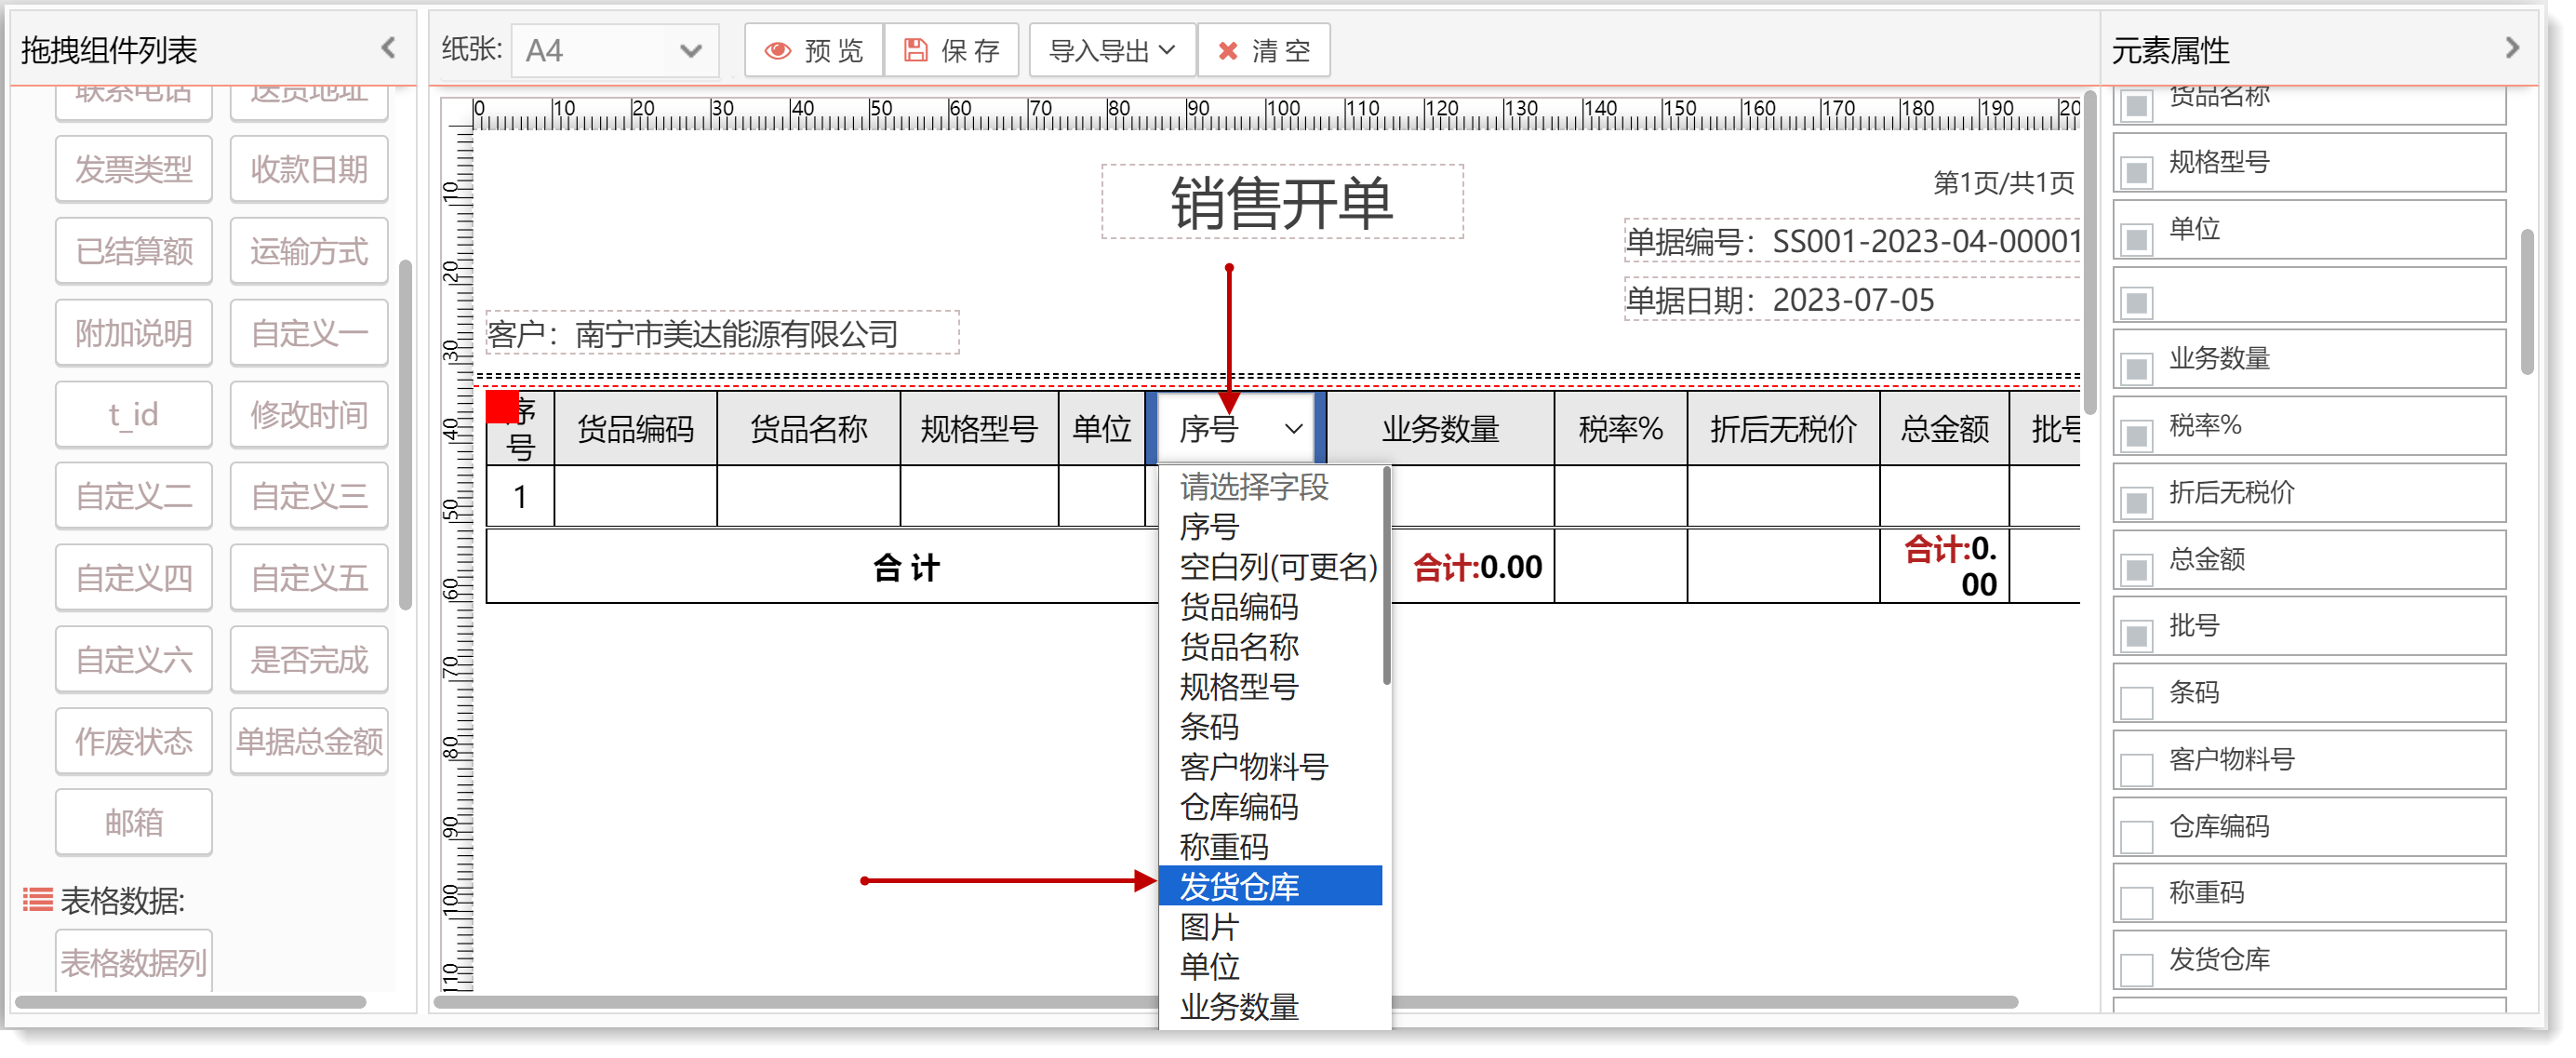
Task: Click the eye icon on Preview button
Action: (x=777, y=51)
